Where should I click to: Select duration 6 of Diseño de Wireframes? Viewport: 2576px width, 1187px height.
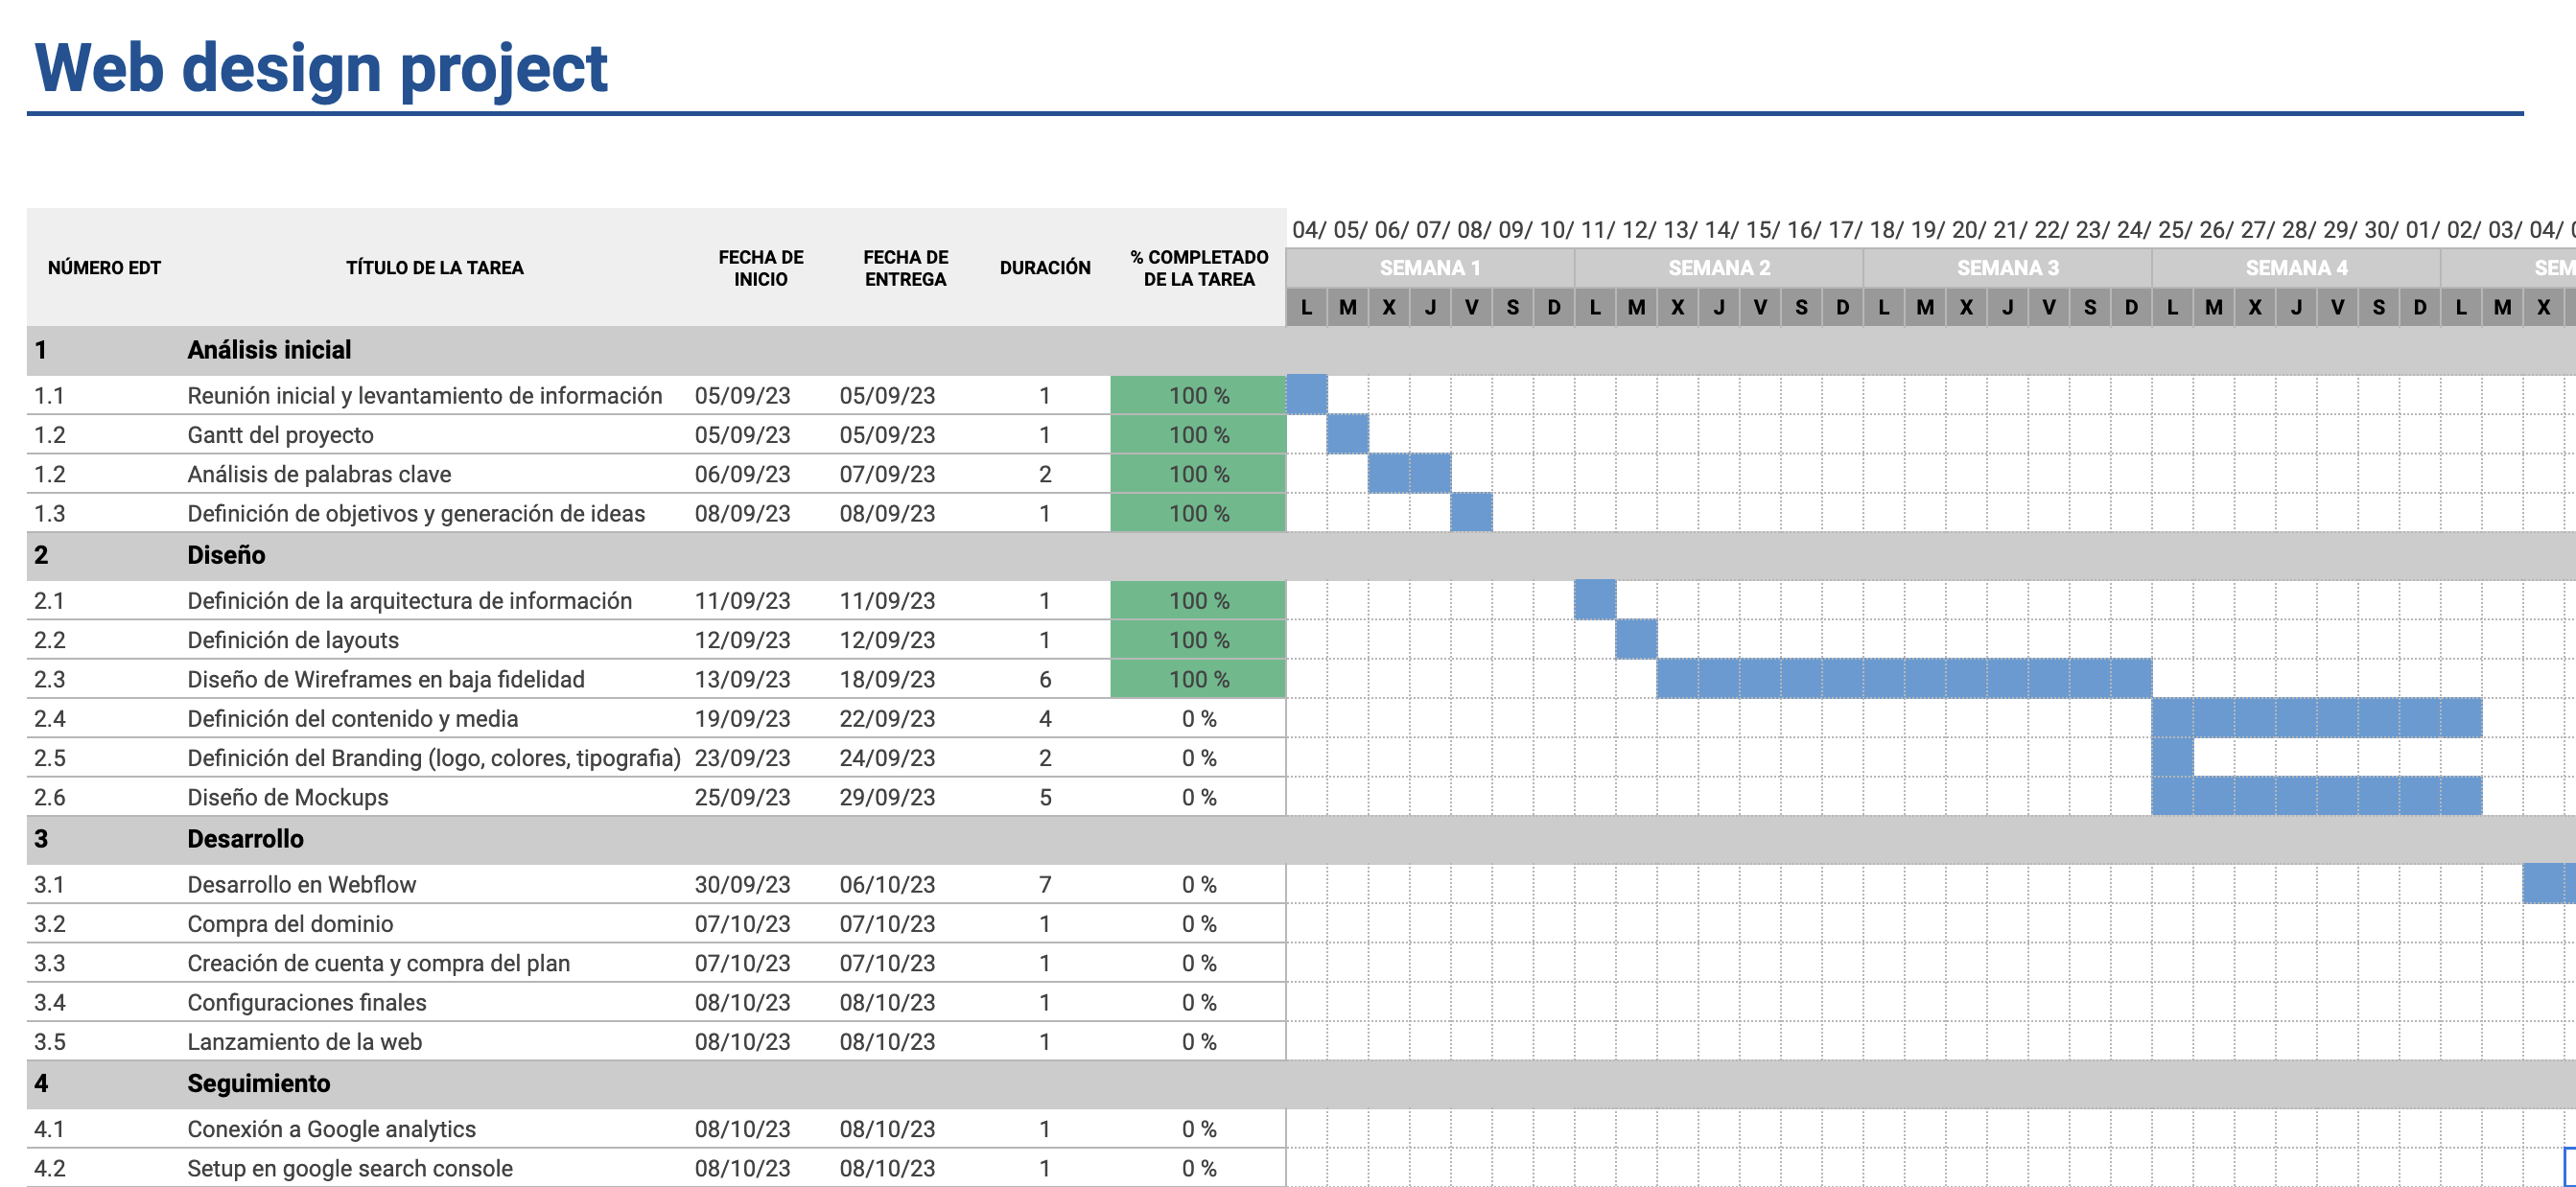coord(1045,679)
